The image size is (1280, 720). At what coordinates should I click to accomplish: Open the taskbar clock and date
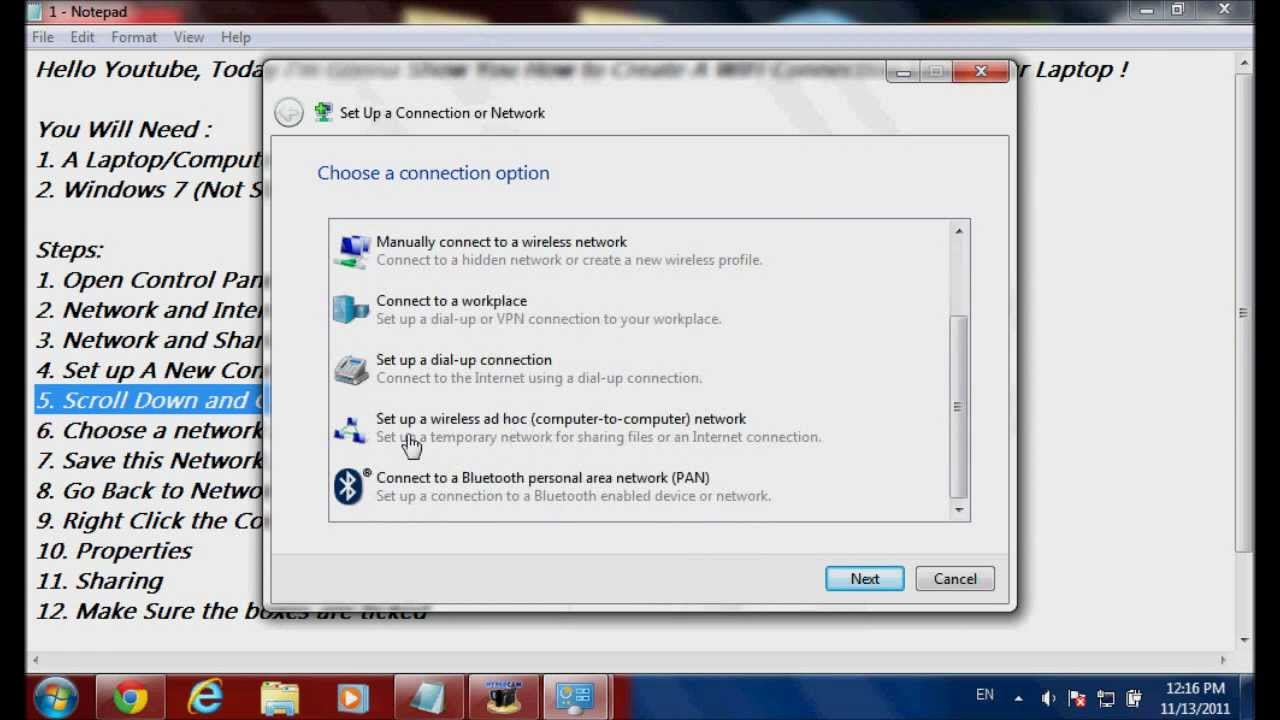tap(1196, 698)
